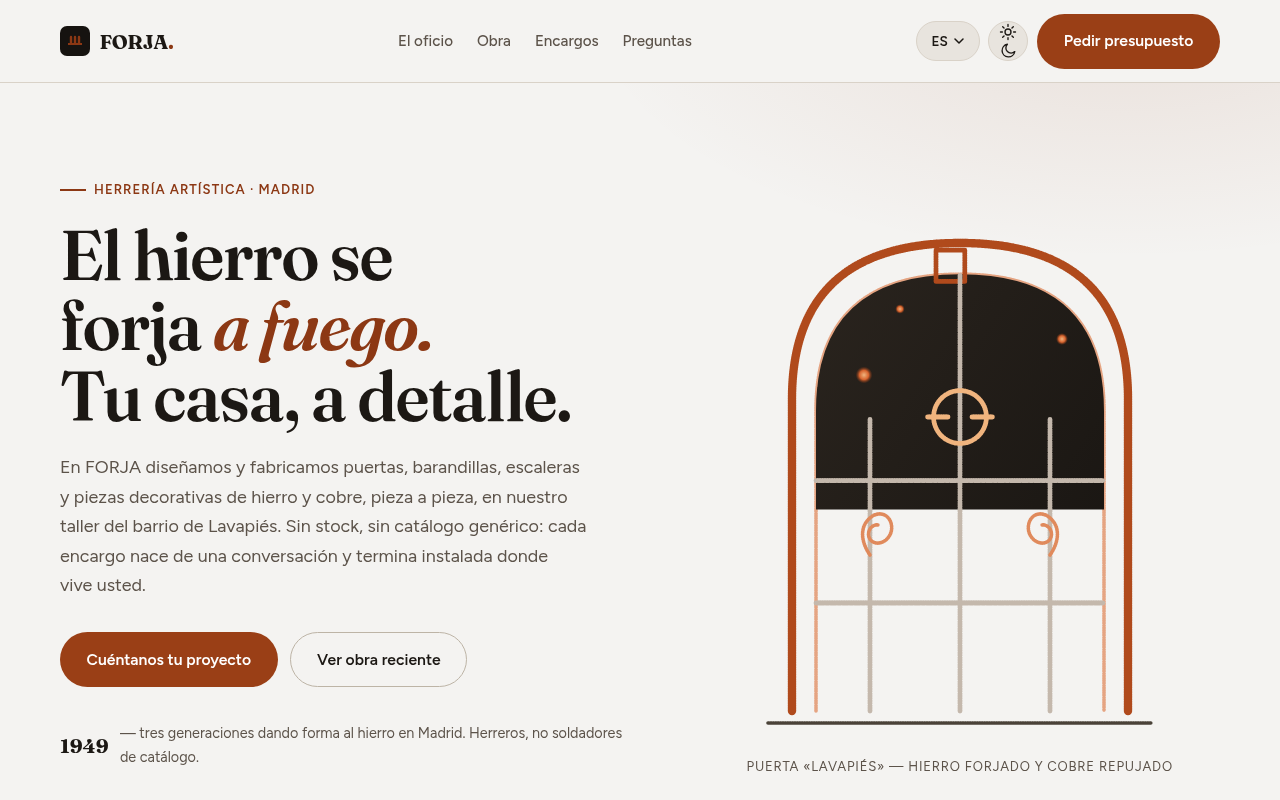Click the headline line "Tu casa, a detalle."
The height and width of the screenshot is (800, 1280).
[x=316, y=398]
